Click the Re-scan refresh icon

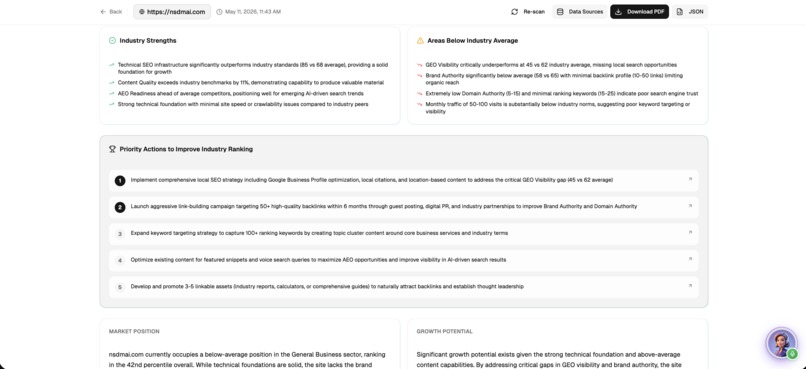click(x=515, y=12)
